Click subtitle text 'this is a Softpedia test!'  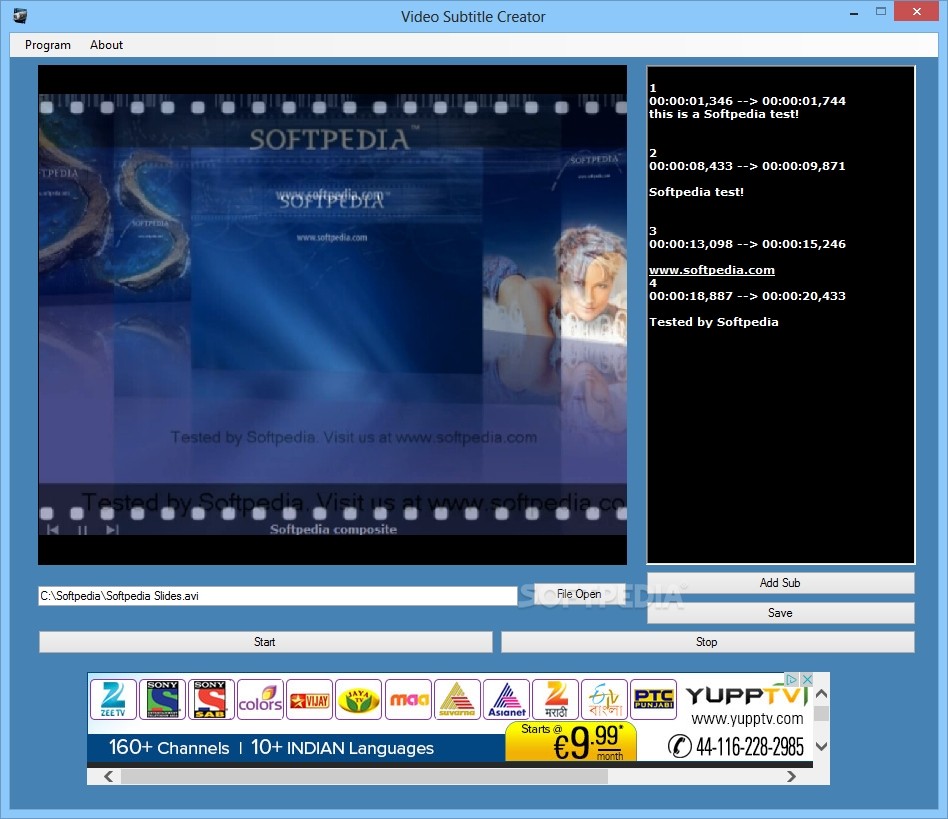click(x=724, y=114)
